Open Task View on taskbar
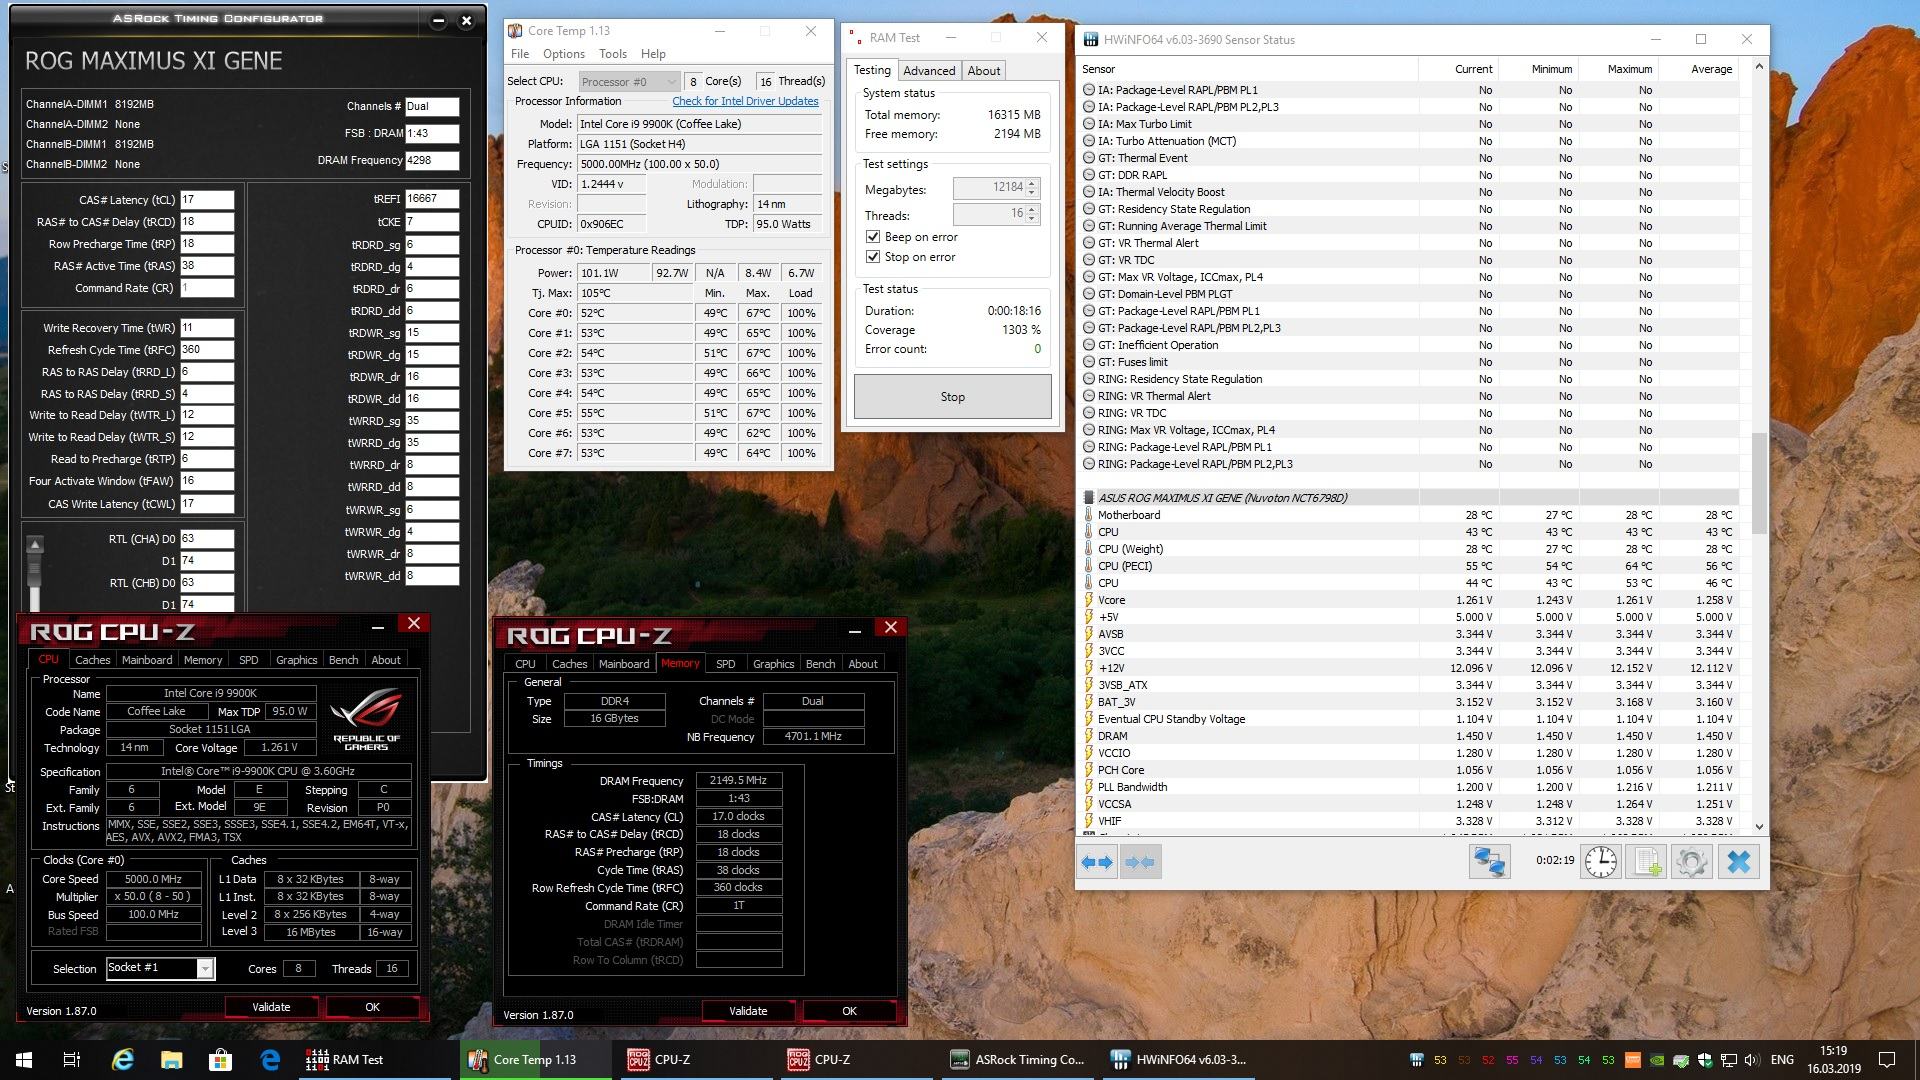Image resolution: width=1920 pixels, height=1080 pixels. (72, 1060)
